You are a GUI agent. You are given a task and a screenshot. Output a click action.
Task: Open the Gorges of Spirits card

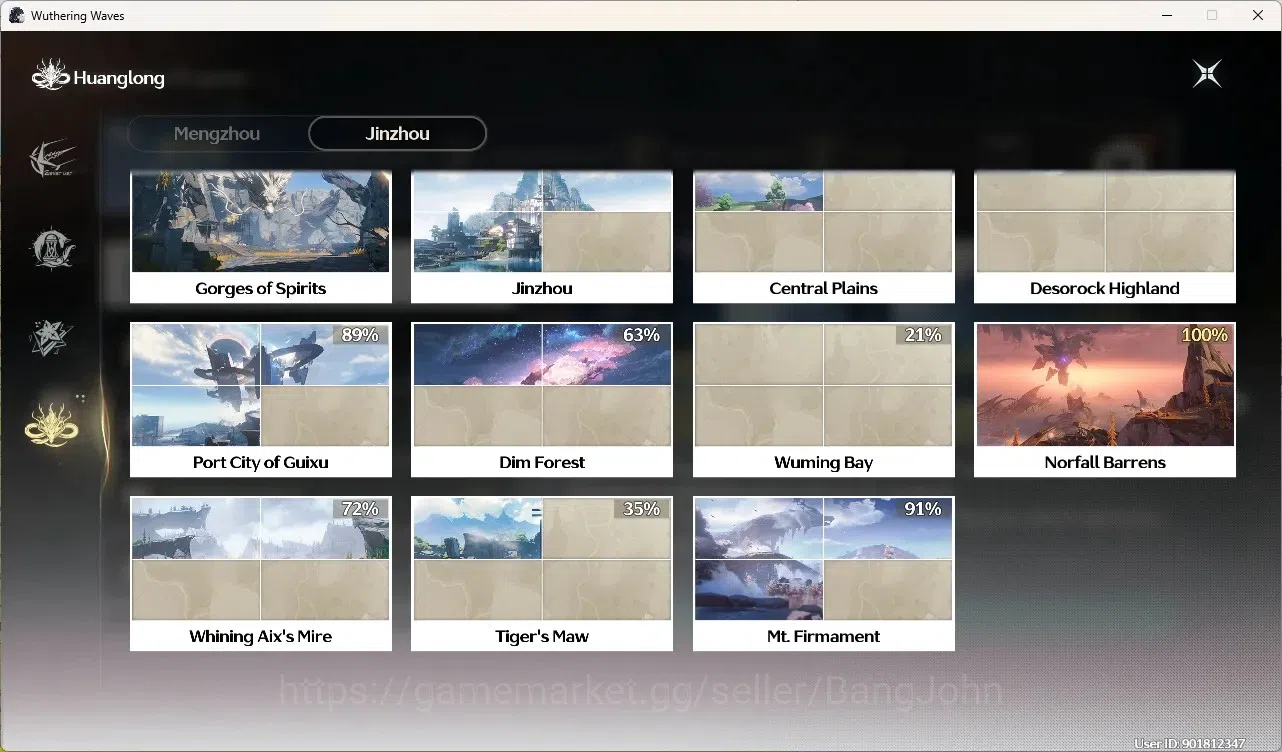(261, 237)
